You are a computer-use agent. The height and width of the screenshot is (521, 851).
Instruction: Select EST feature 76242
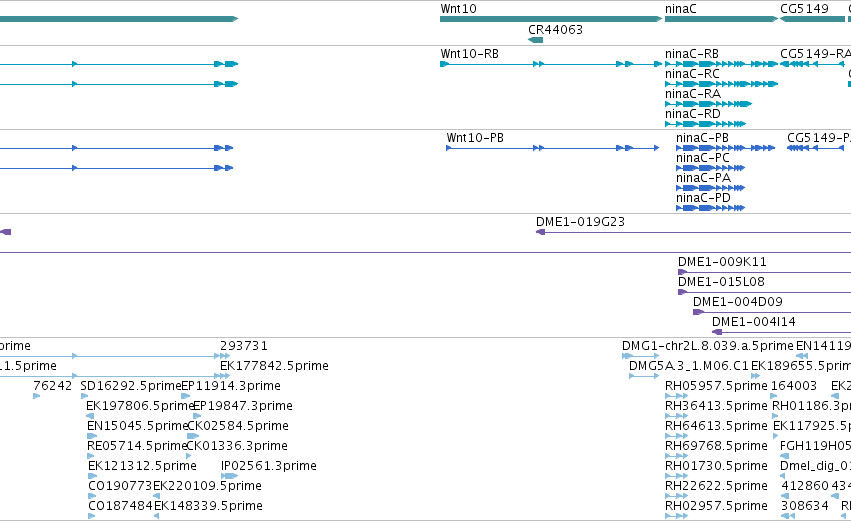[x=53, y=386]
